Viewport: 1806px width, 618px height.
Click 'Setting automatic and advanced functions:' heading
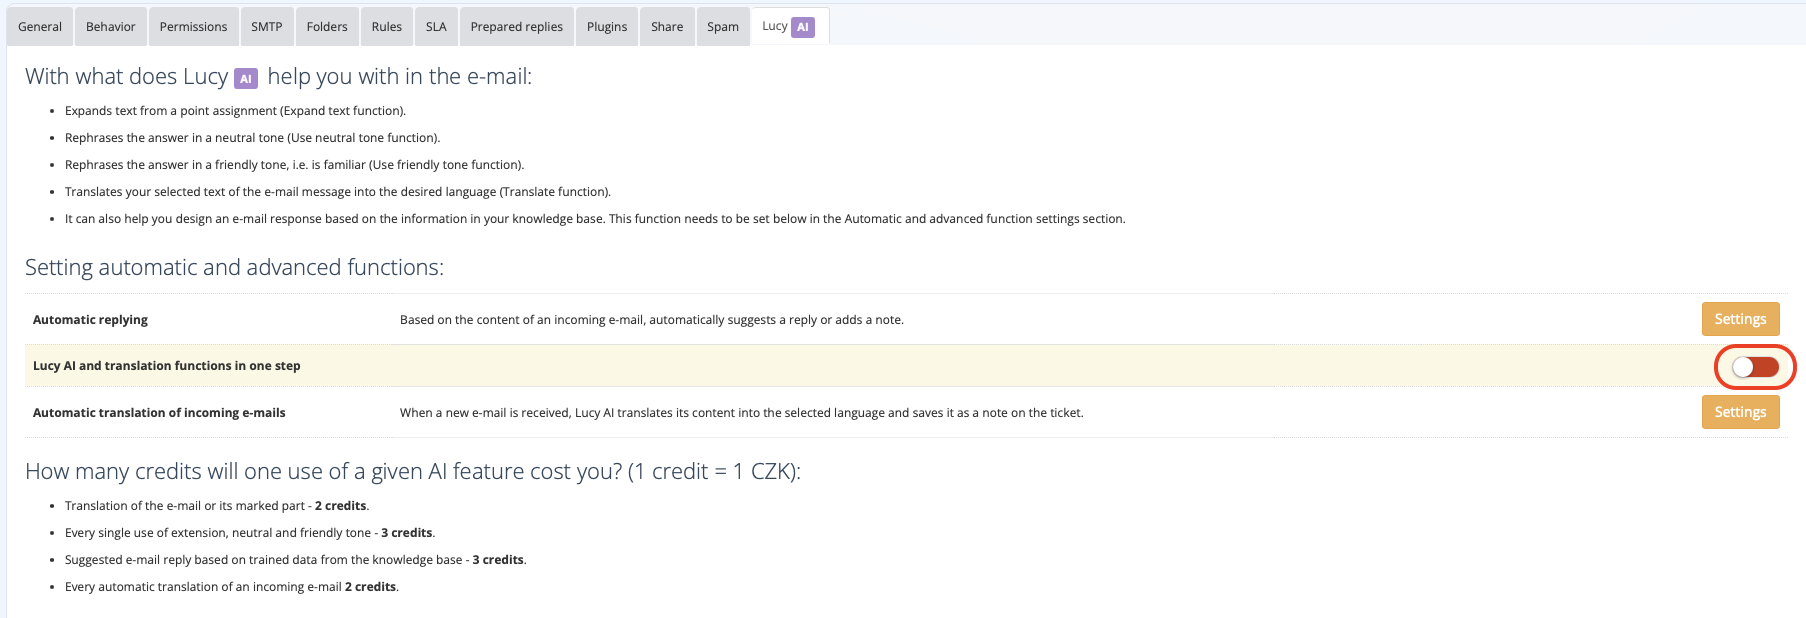click(234, 268)
